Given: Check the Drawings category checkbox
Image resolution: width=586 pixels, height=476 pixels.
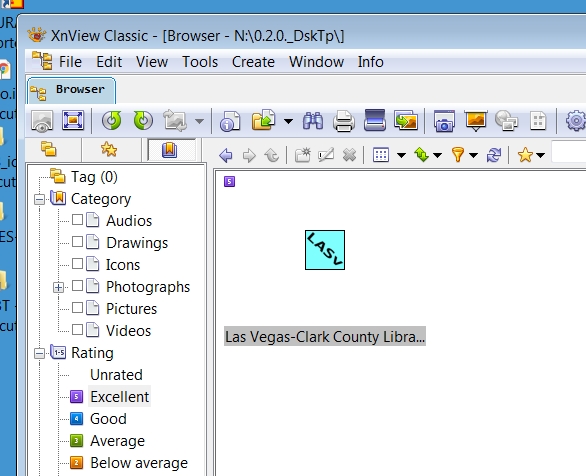Looking at the screenshot, I should pyautogui.click(x=77, y=242).
